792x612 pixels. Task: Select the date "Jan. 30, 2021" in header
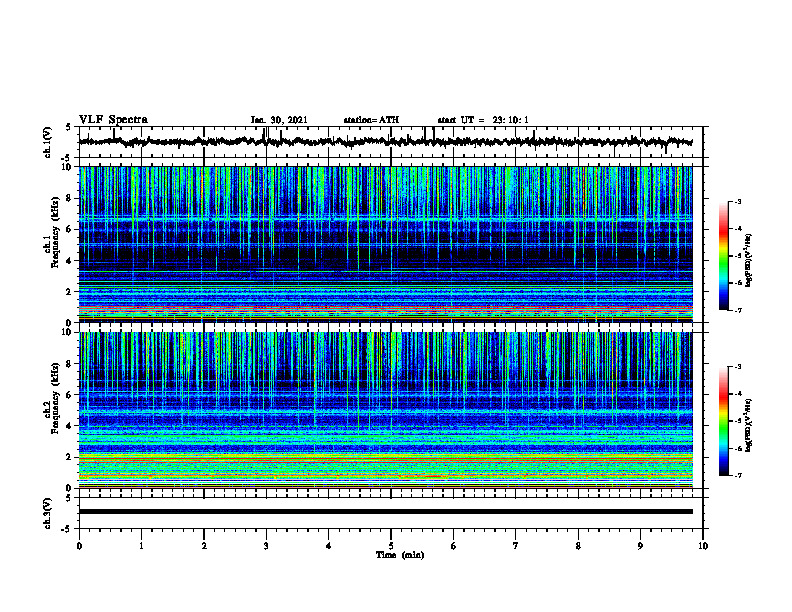coord(279,120)
